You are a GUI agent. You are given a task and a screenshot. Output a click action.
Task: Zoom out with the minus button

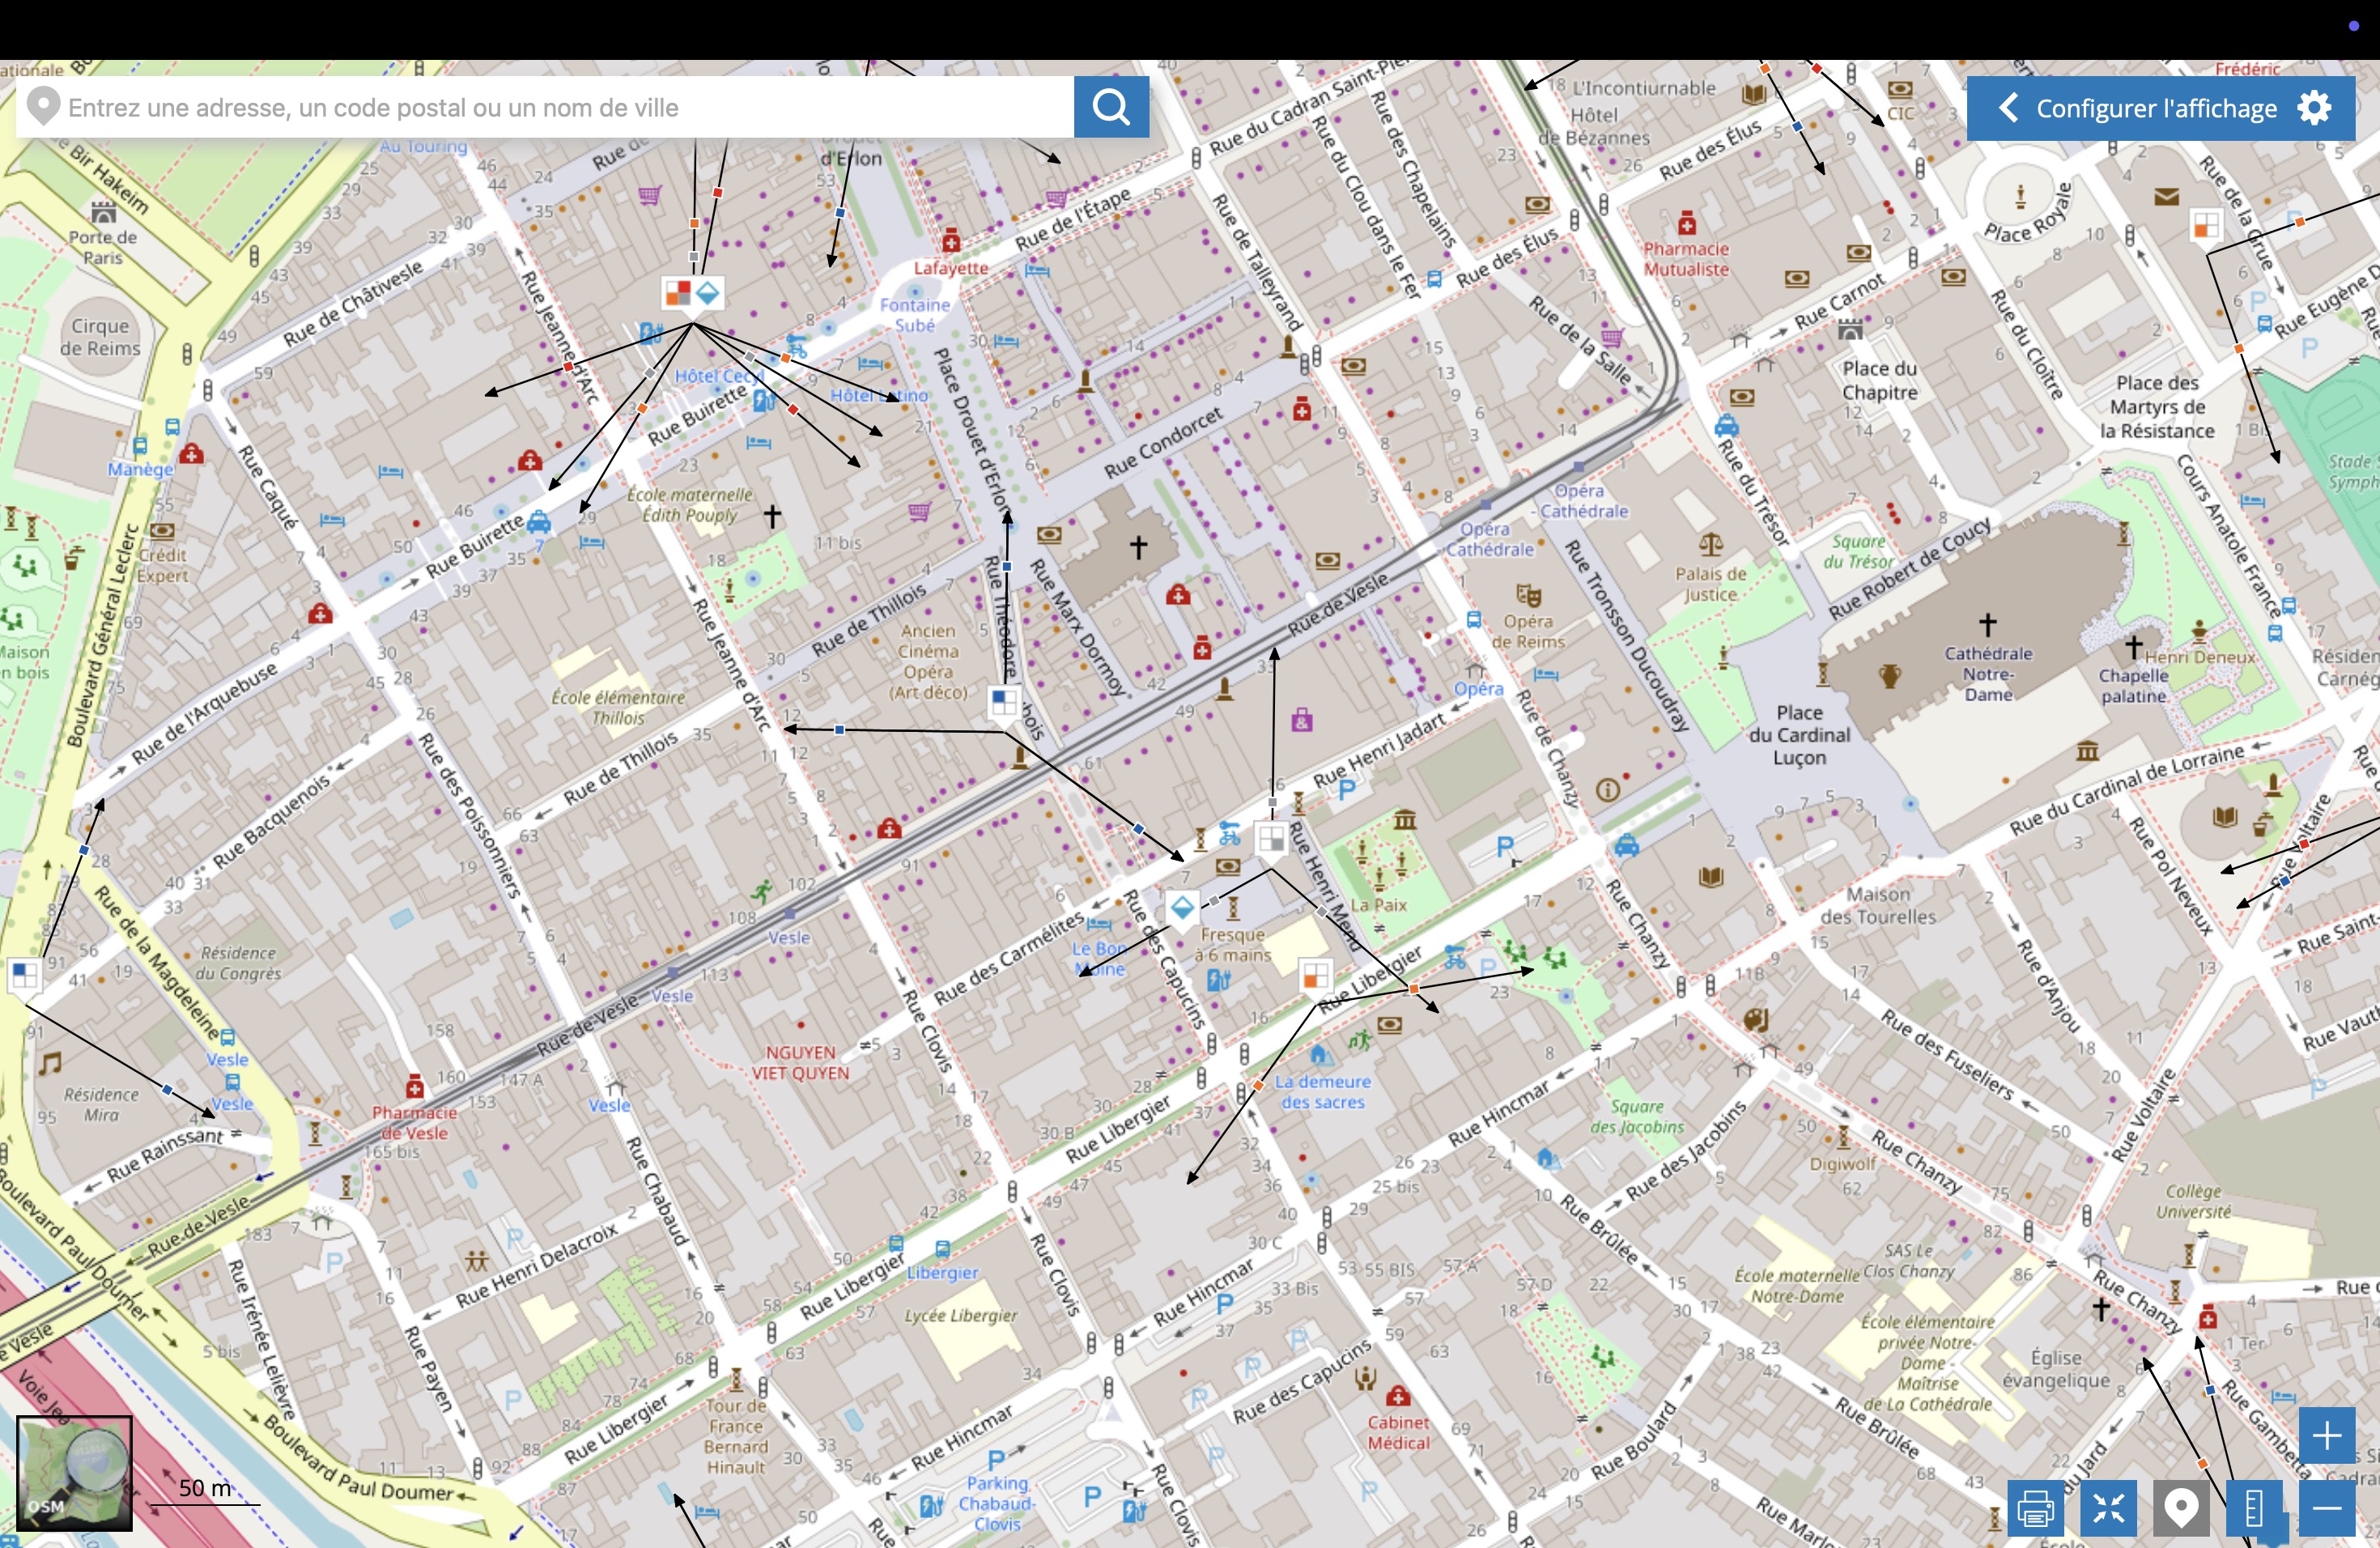tap(2326, 1507)
